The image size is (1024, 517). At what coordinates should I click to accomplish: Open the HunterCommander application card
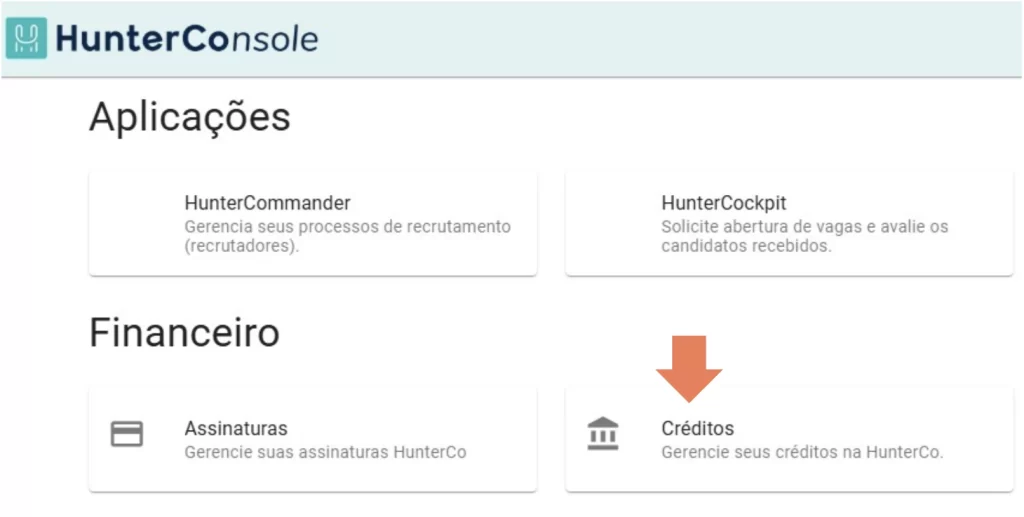[313, 224]
